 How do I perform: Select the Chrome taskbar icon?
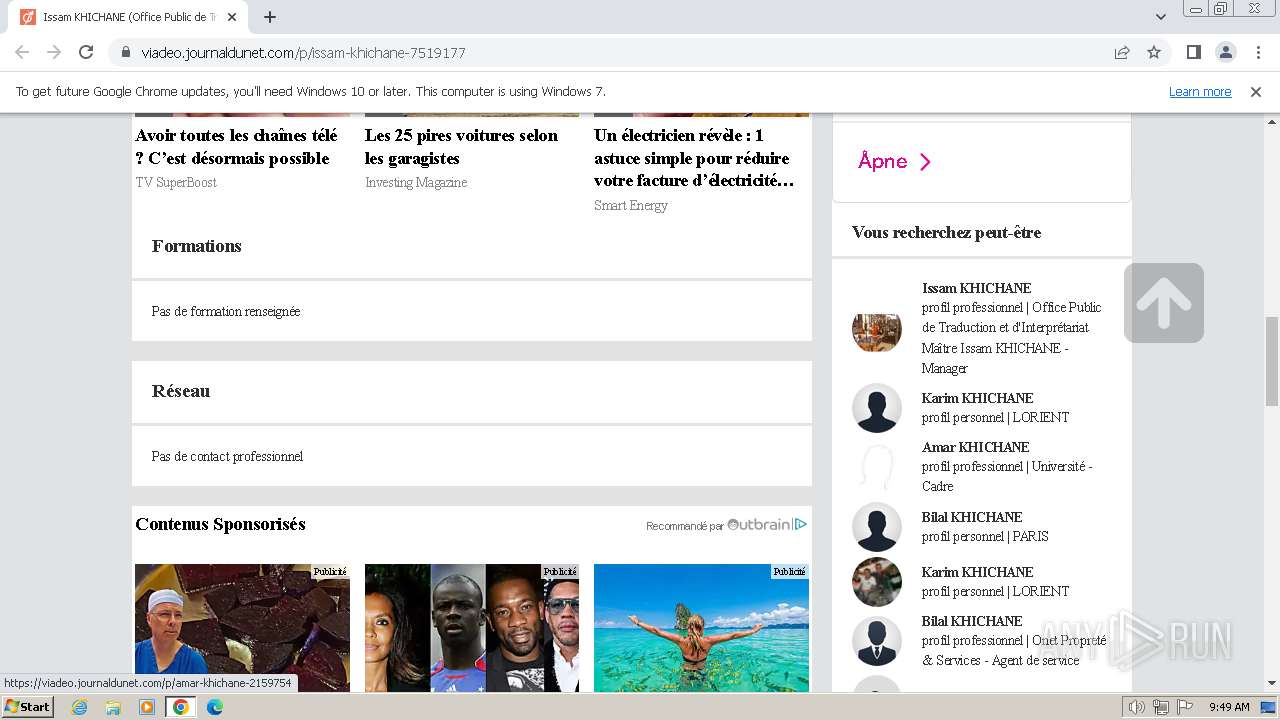click(181, 707)
